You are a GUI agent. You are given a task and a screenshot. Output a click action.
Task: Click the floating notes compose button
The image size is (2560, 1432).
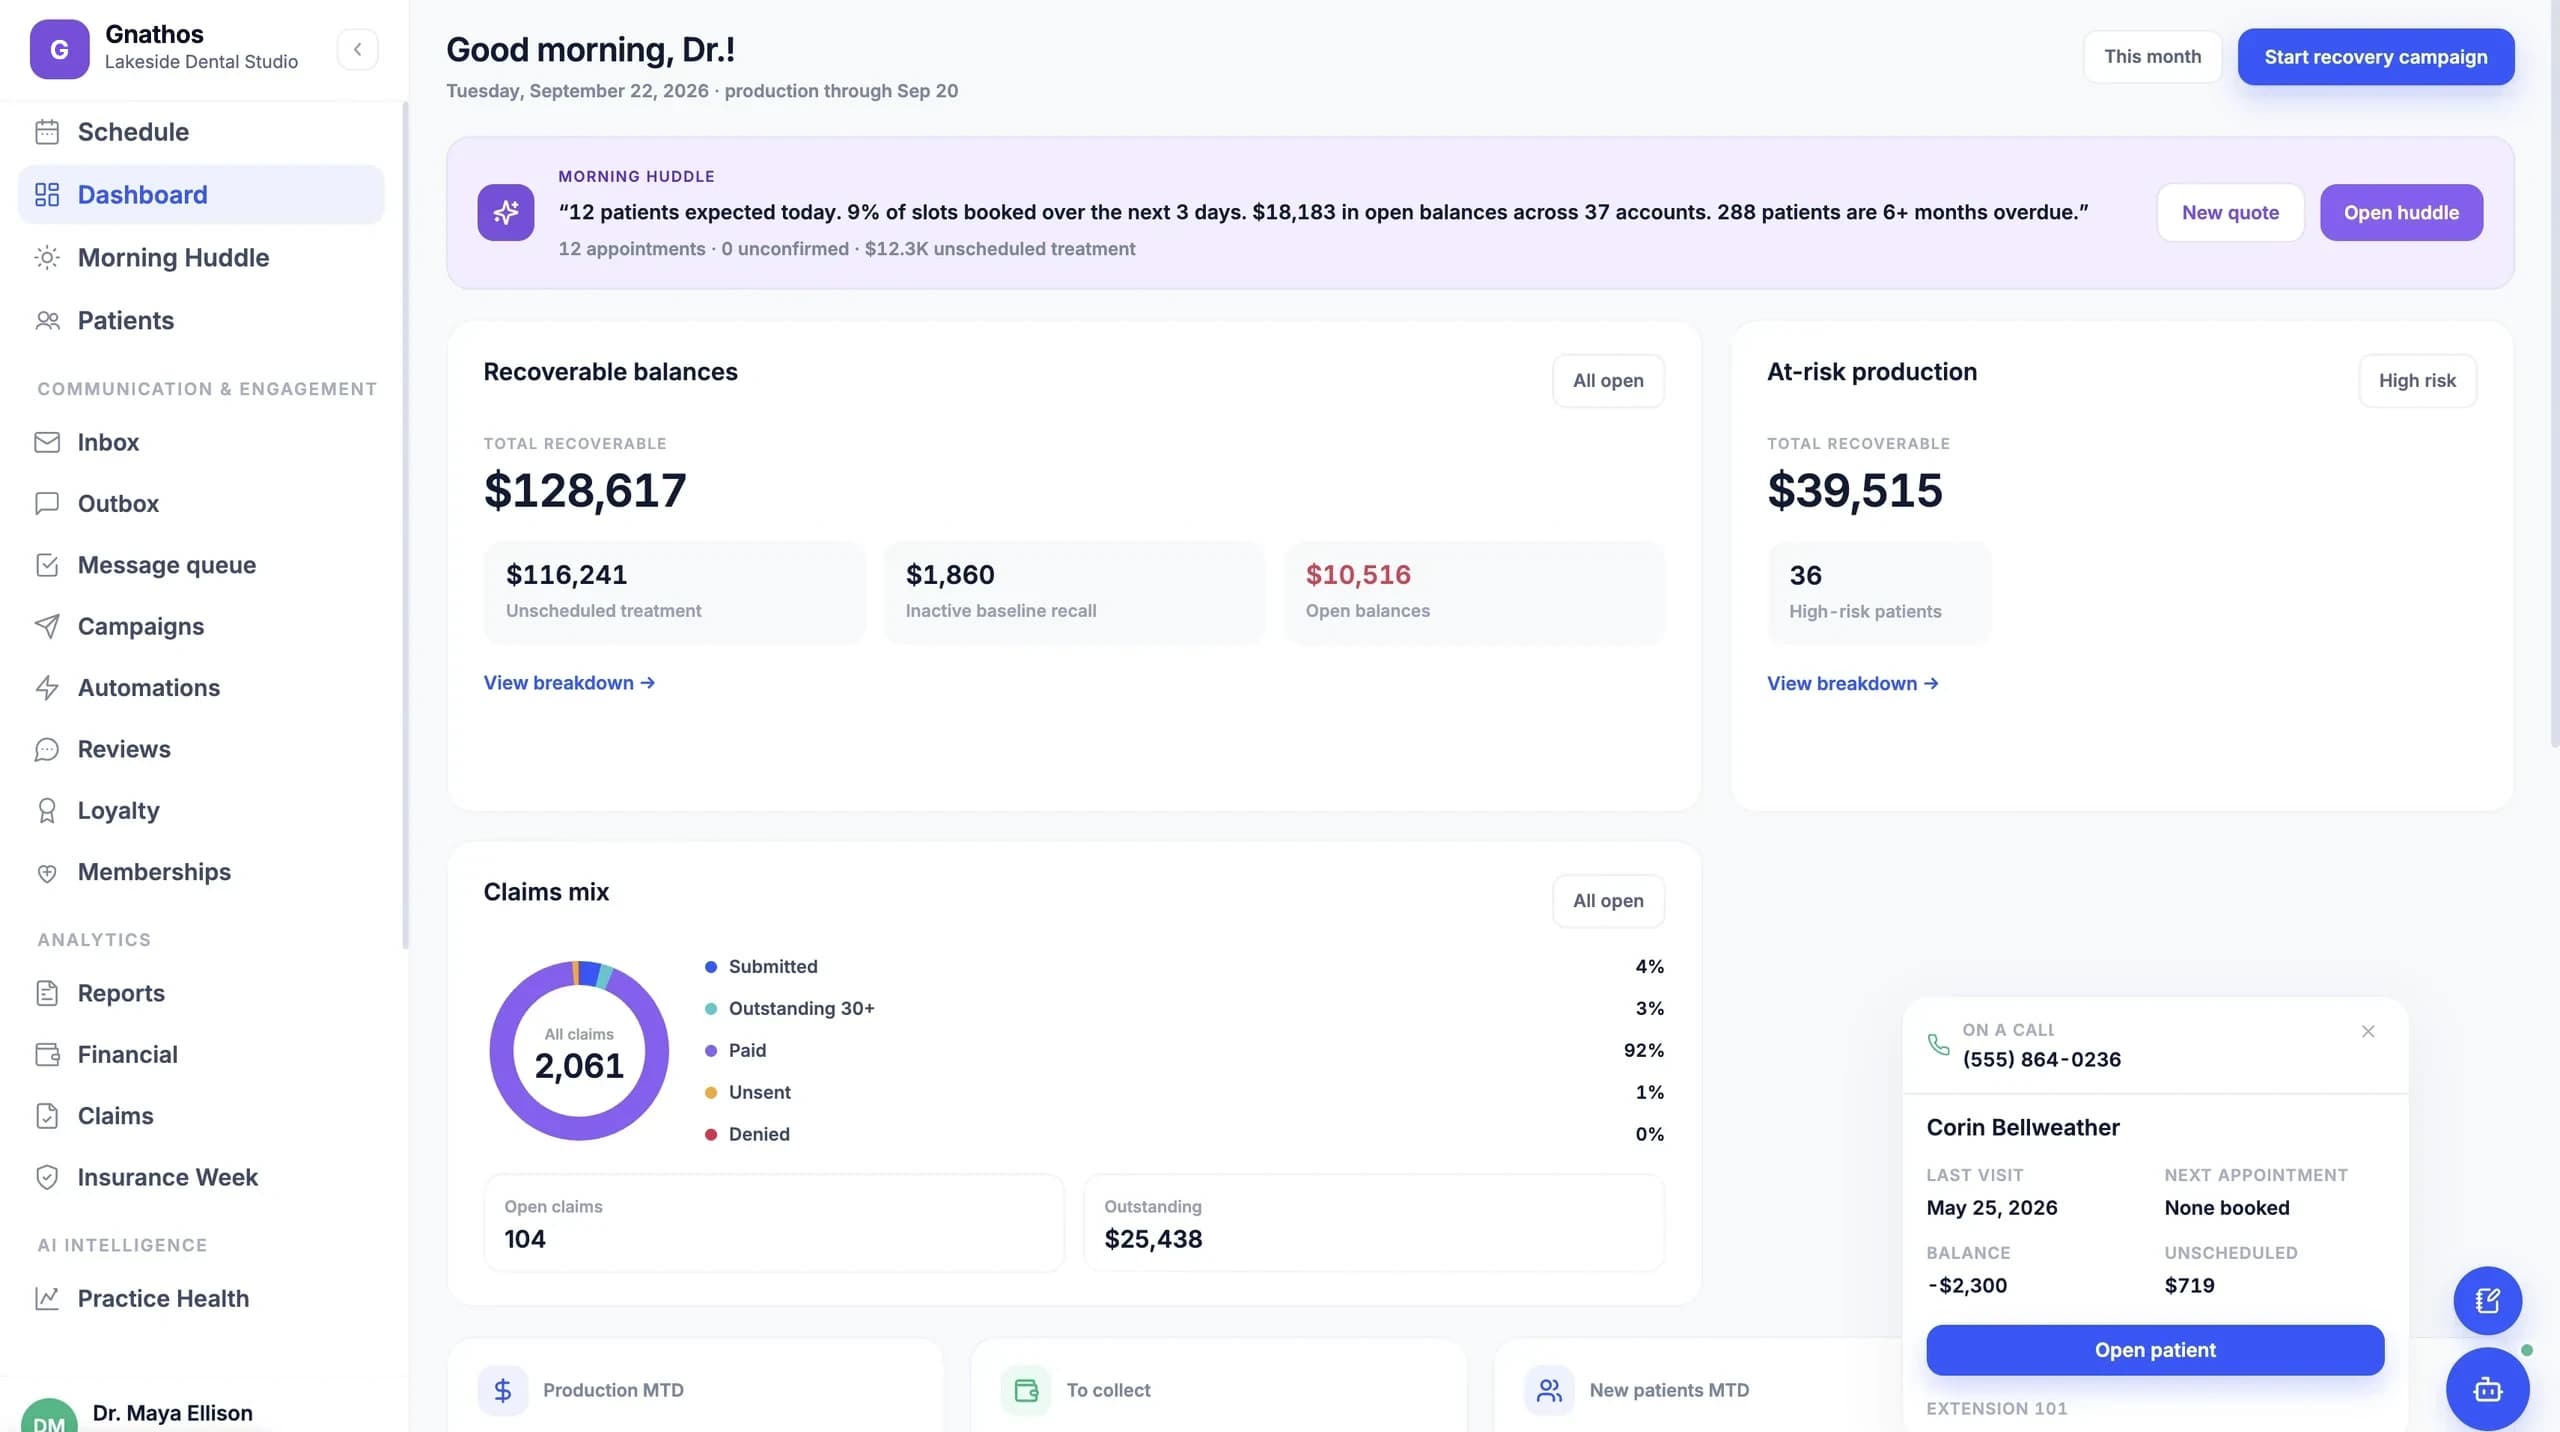click(2487, 1300)
